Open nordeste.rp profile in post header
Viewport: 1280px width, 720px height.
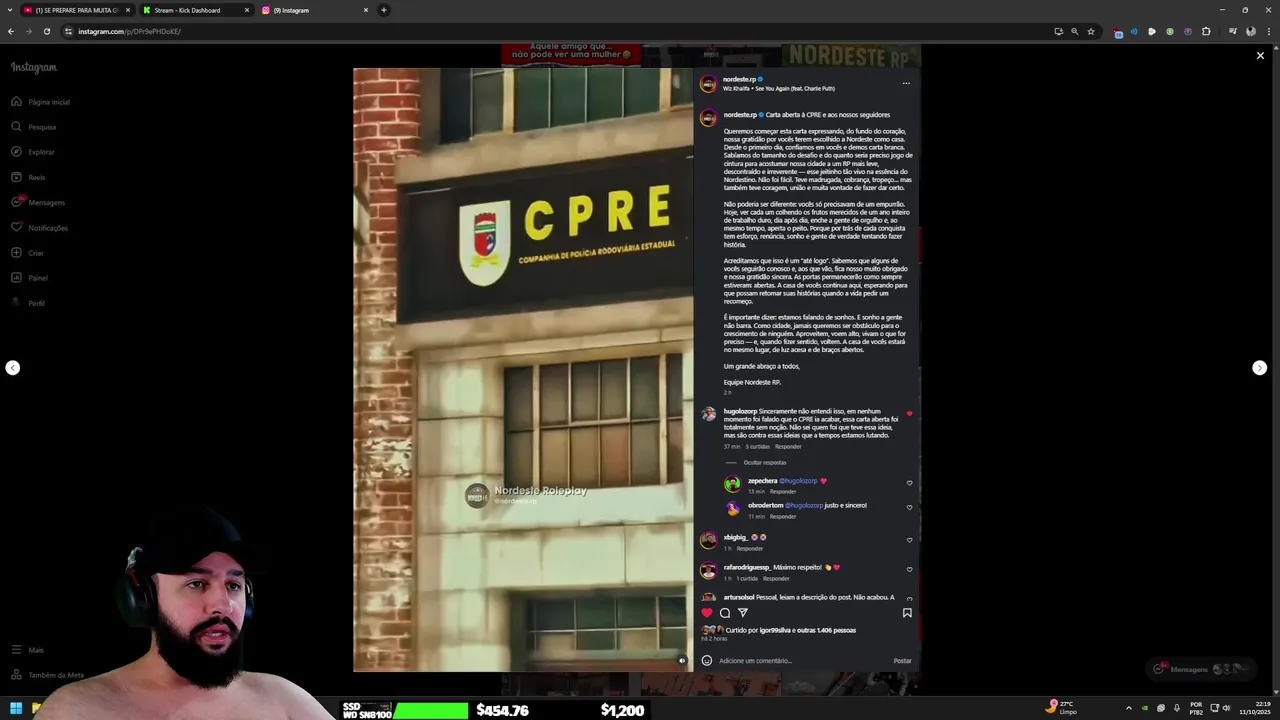739,79
